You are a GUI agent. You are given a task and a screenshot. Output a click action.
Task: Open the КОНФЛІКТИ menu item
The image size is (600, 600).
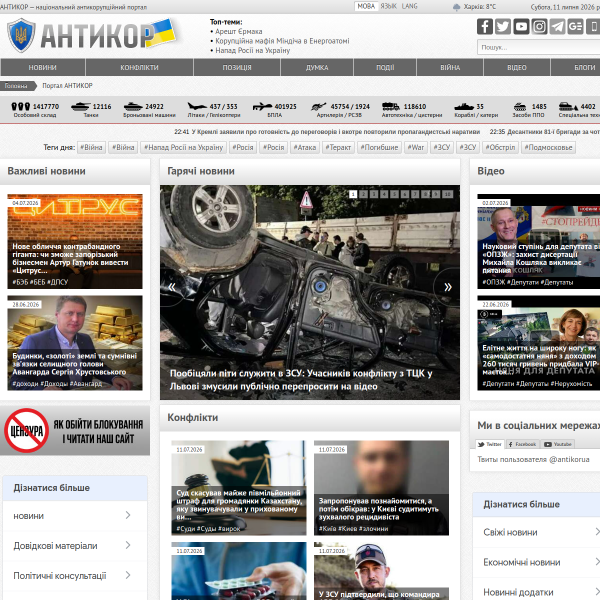139,67
